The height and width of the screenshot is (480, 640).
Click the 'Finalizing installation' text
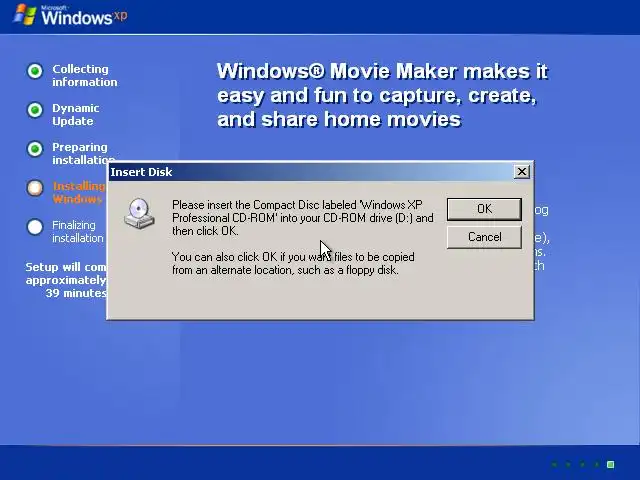78,231
